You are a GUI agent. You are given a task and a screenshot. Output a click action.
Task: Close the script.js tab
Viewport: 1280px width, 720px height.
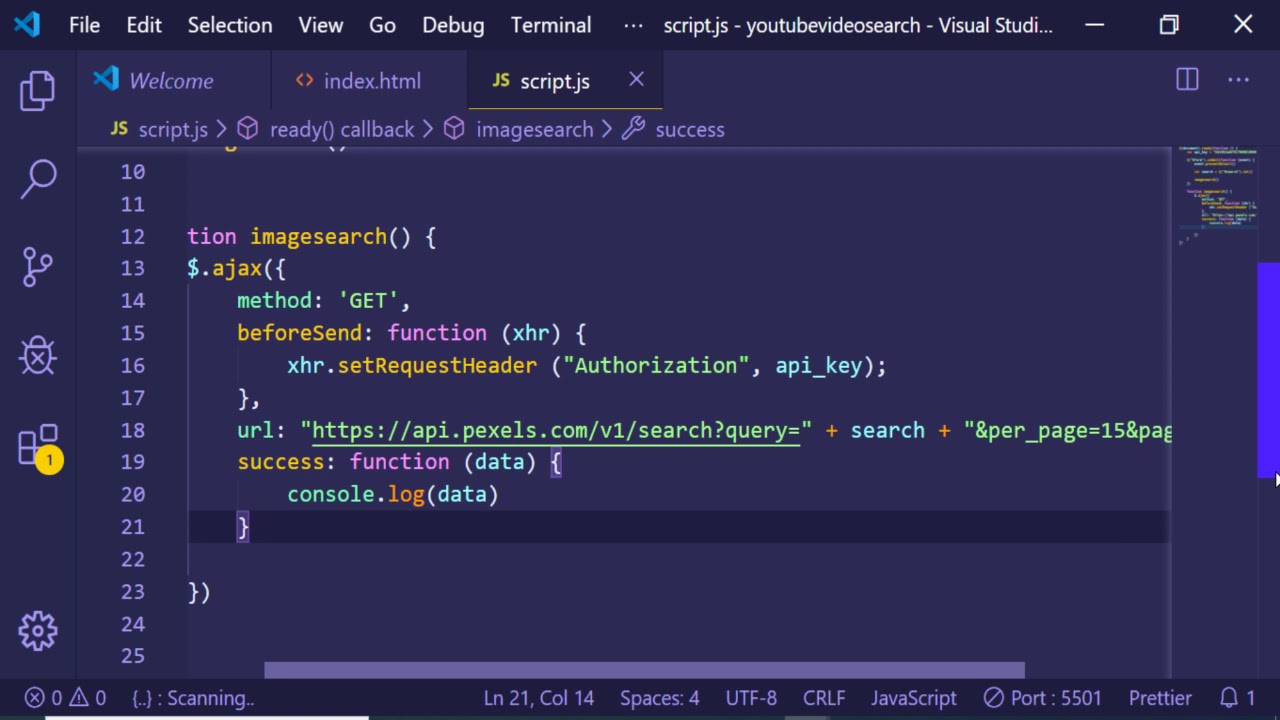(x=636, y=80)
